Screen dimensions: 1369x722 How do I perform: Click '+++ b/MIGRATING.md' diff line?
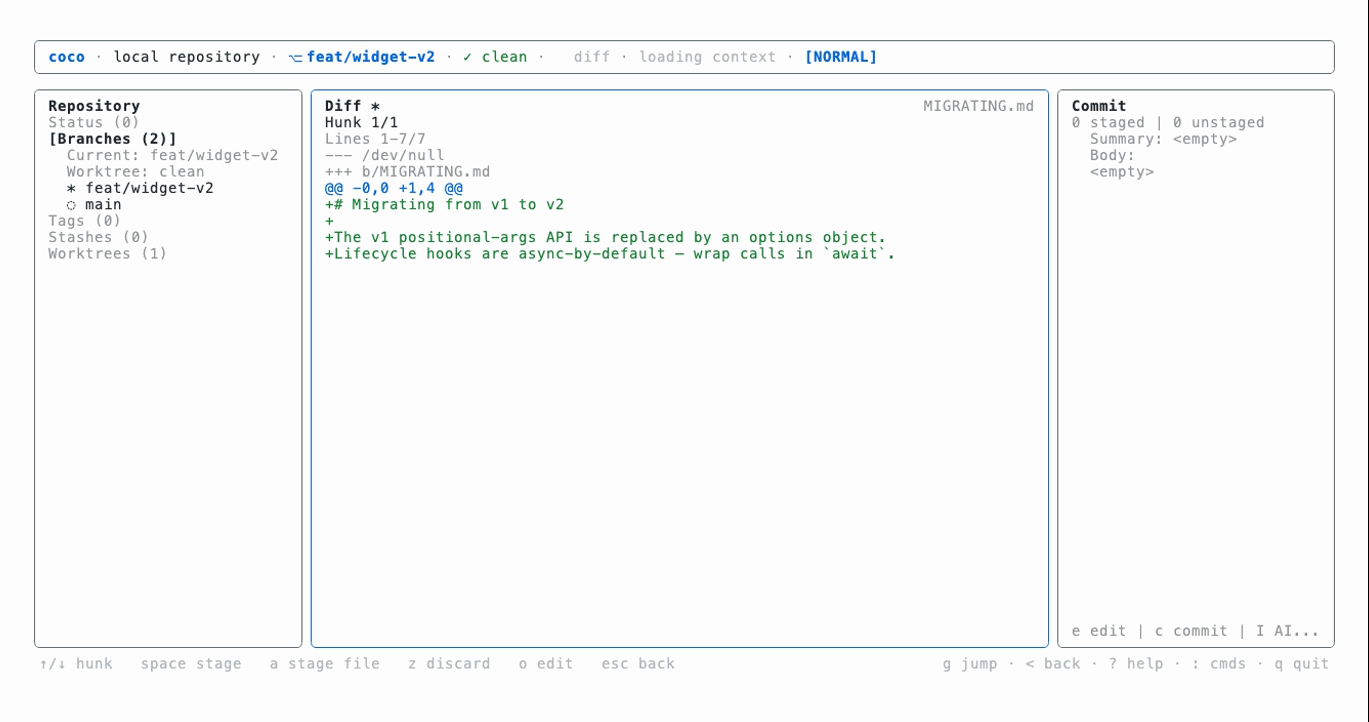click(x=407, y=172)
